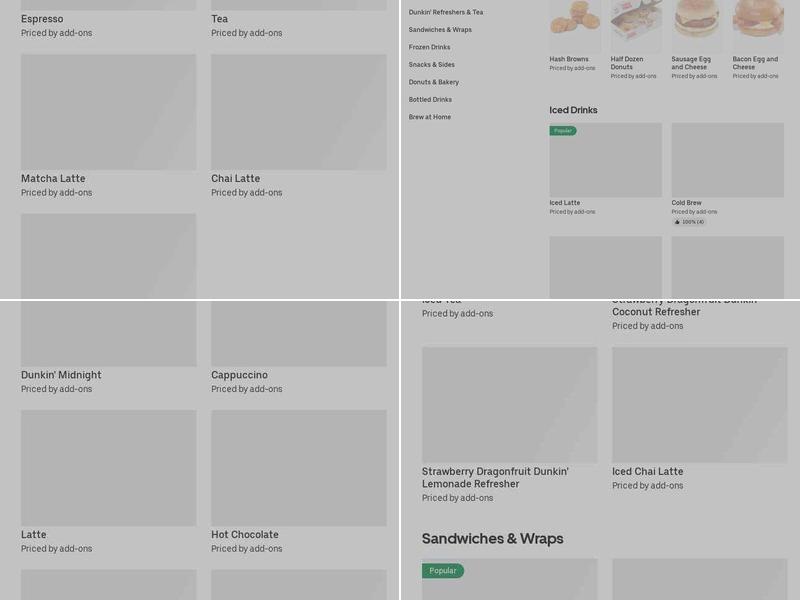This screenshot has height=600, width=800.
Task: Open Donuts & Bakery category
Action: point(433,82)
